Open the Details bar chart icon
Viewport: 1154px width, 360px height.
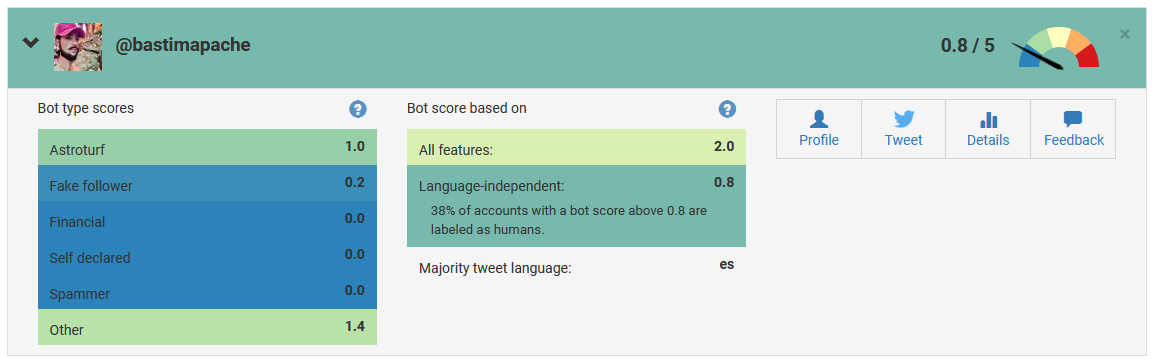click(988, 120)
